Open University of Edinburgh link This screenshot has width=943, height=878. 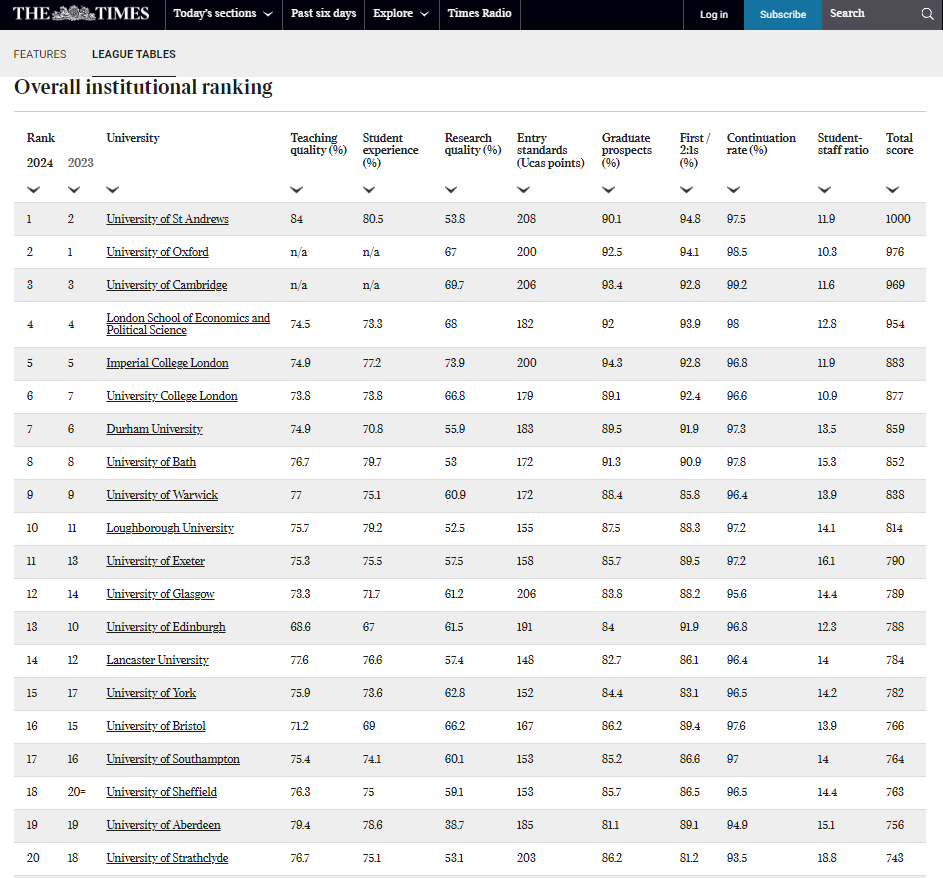166,627
